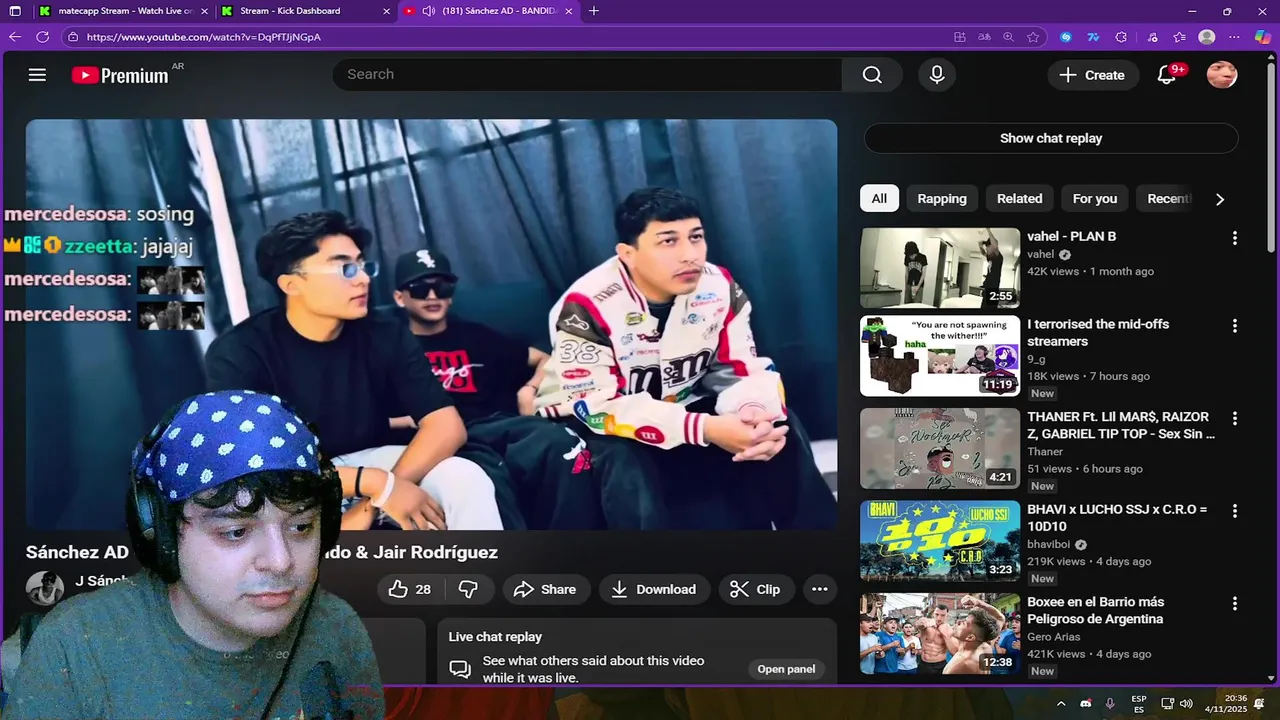Focus the YouTube search field
The height and width of the screenshot is (720, 1280).
(x=587, y=75)
